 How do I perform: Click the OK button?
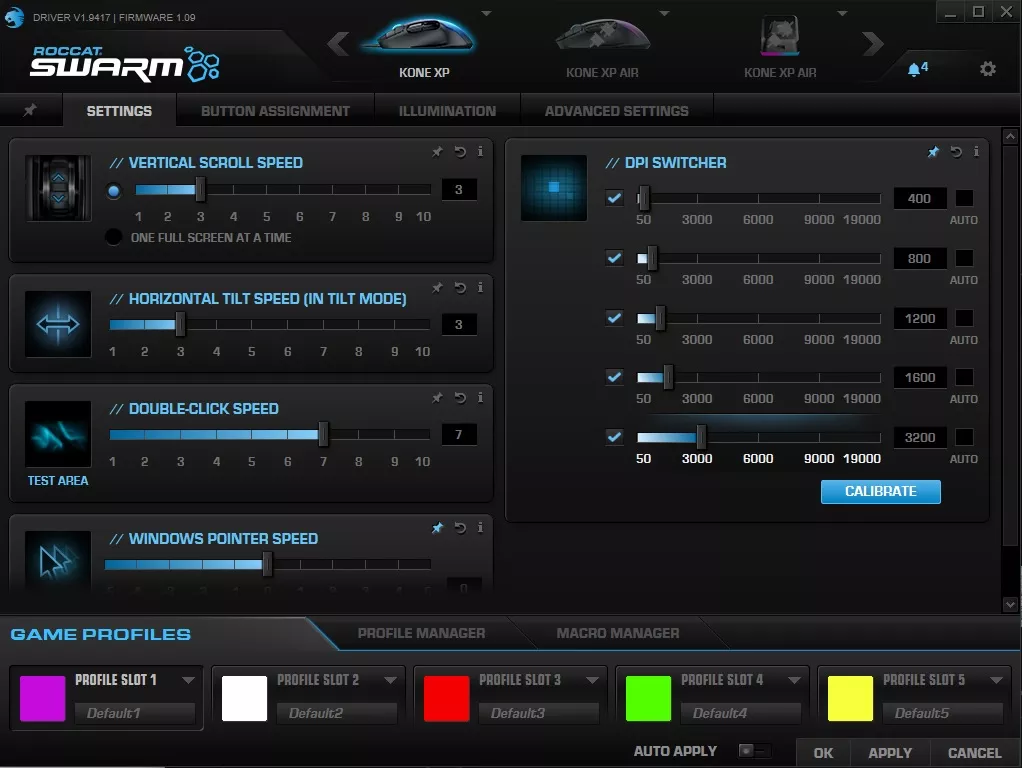point(823,753)
